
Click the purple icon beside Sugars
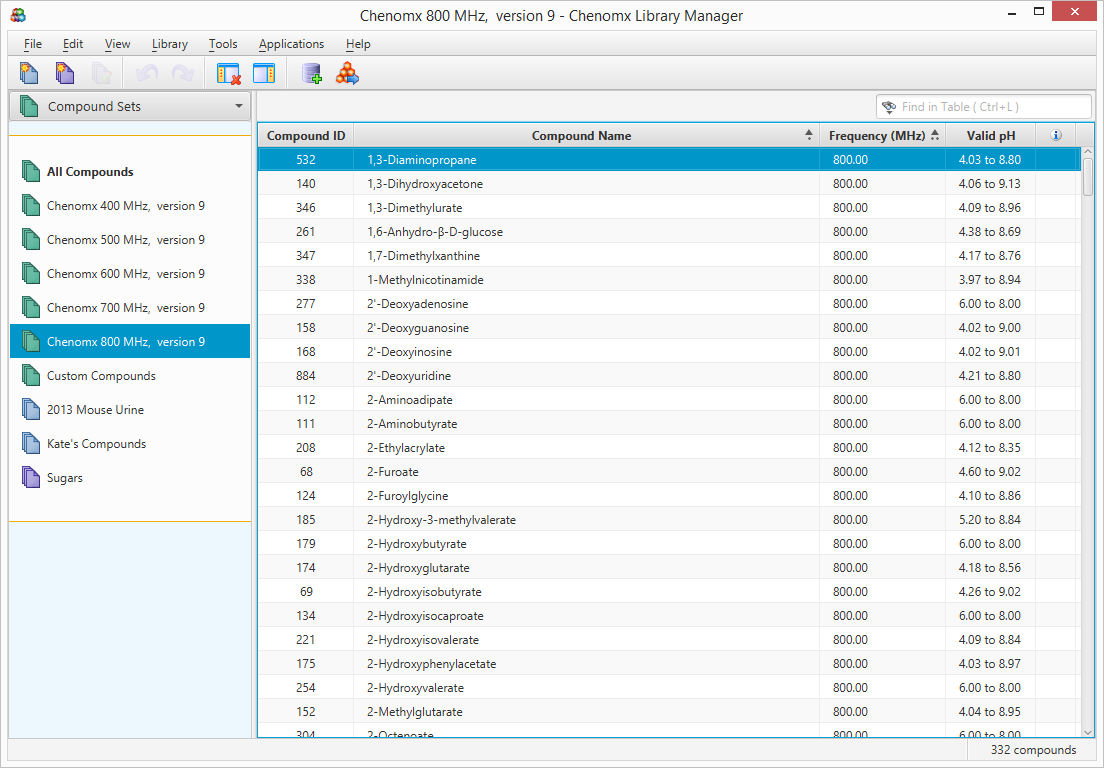(x=30, y=477)
